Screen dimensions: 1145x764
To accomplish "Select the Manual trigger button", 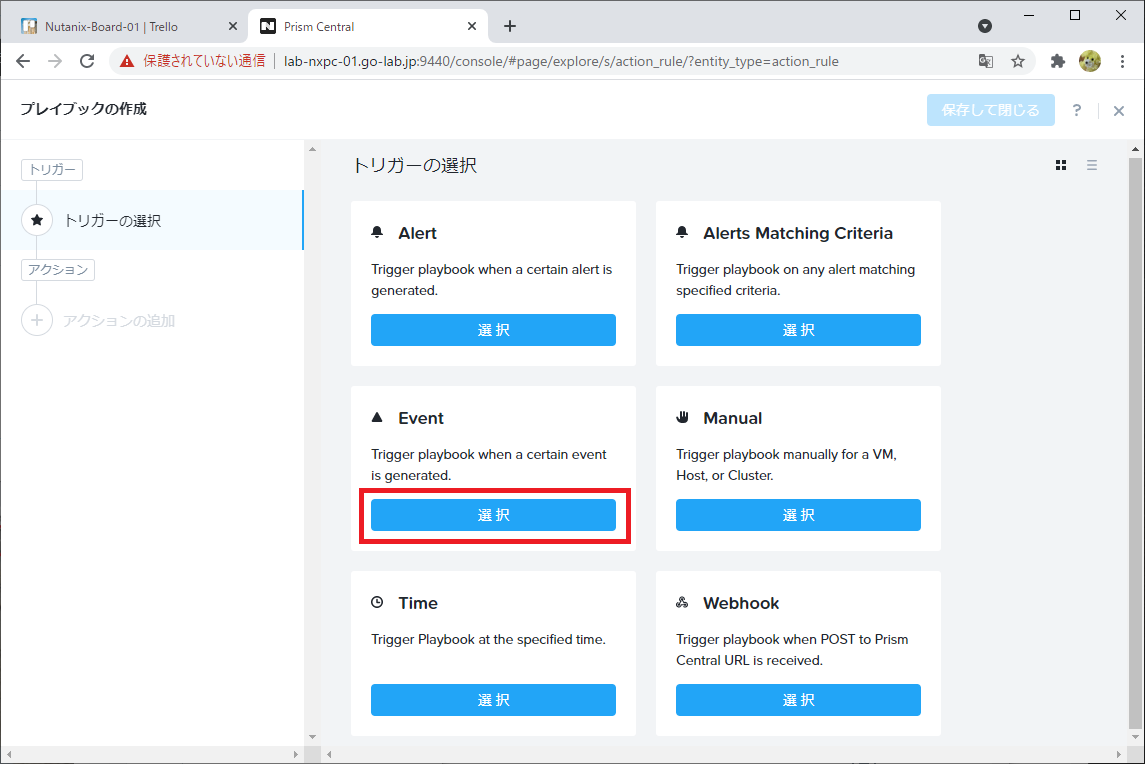I will [798, 515].
